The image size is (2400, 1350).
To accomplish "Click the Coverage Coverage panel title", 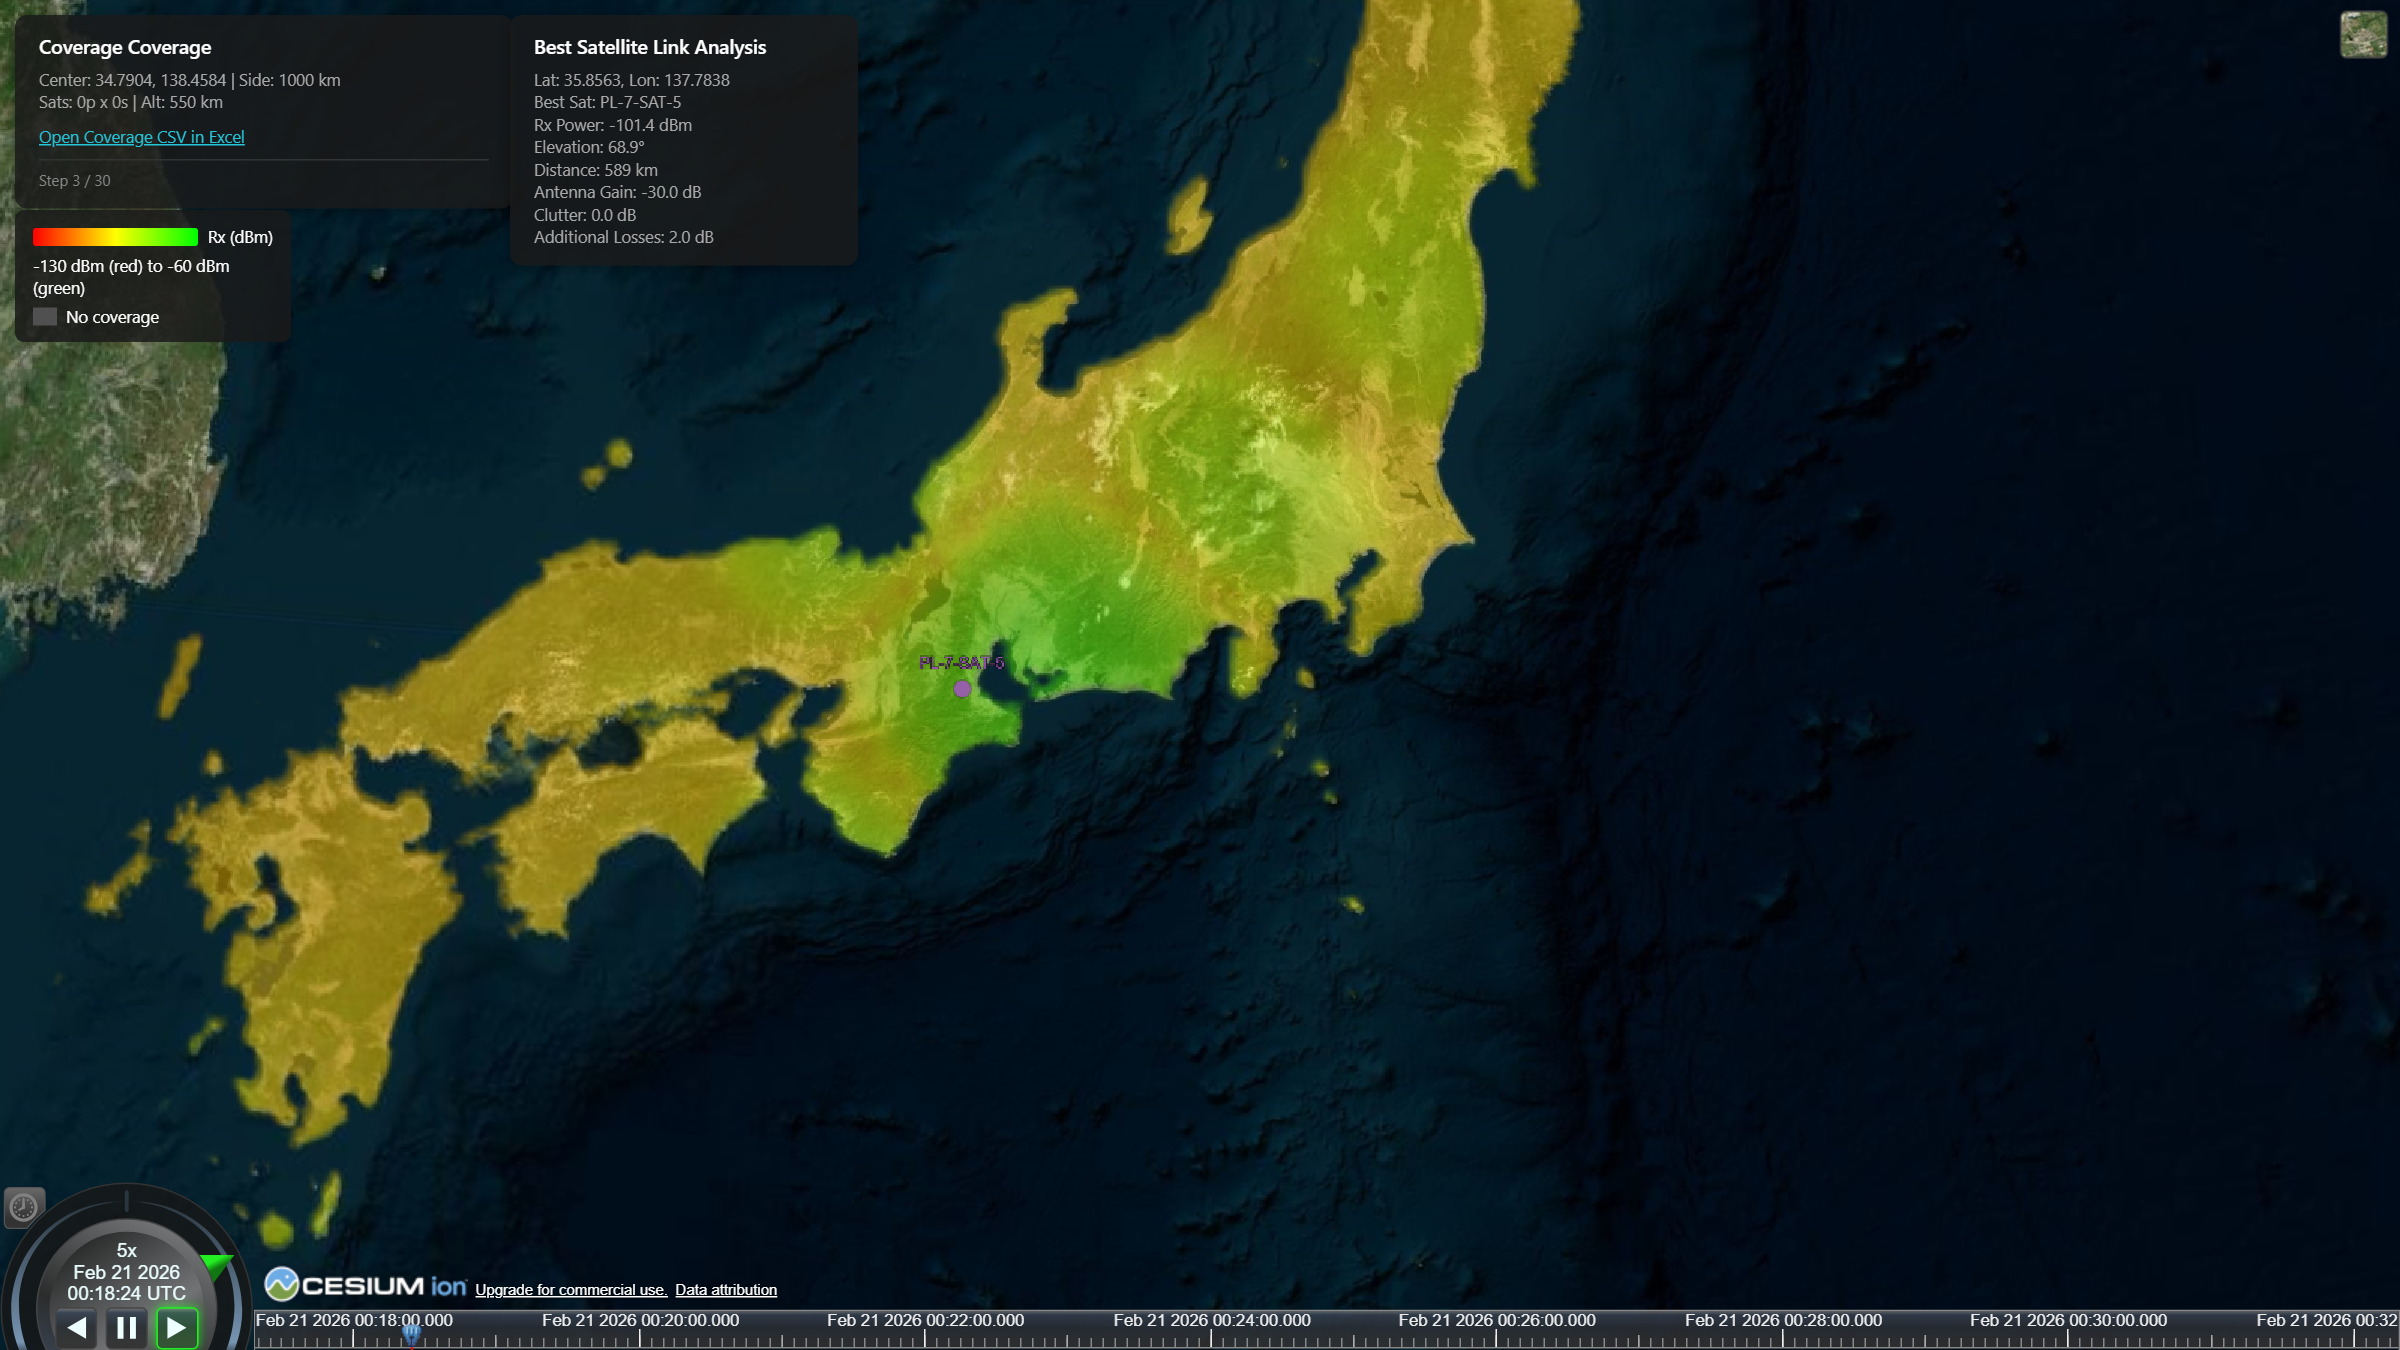I will tap(125, 47).
